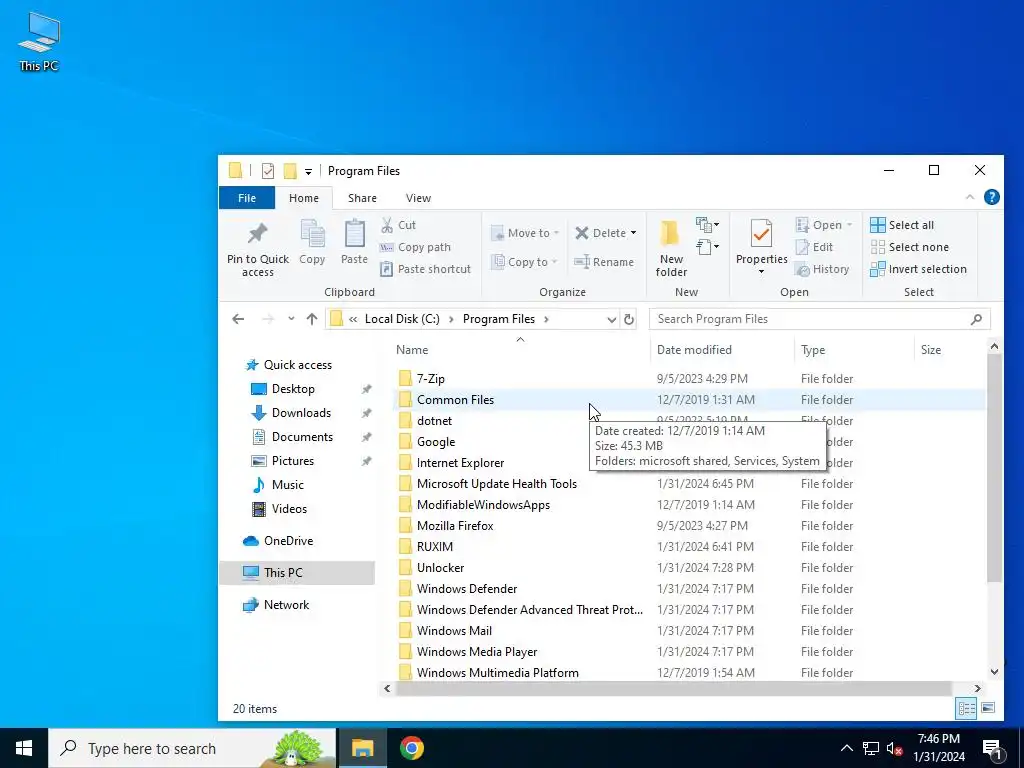
Task: Click Edit in Open group
Action: tap(814, 247)
